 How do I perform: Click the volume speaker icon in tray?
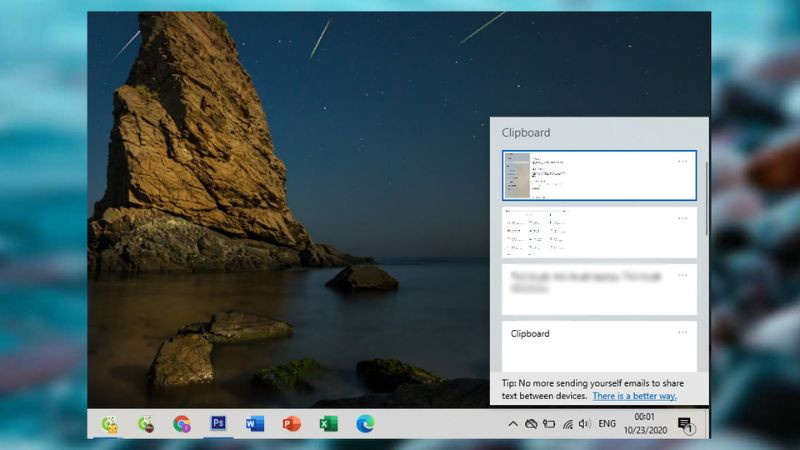584,424
